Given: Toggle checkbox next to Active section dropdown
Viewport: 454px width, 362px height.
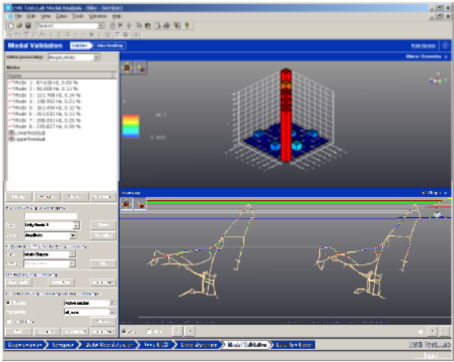Looking at the screenshot, I should point(9,303).
